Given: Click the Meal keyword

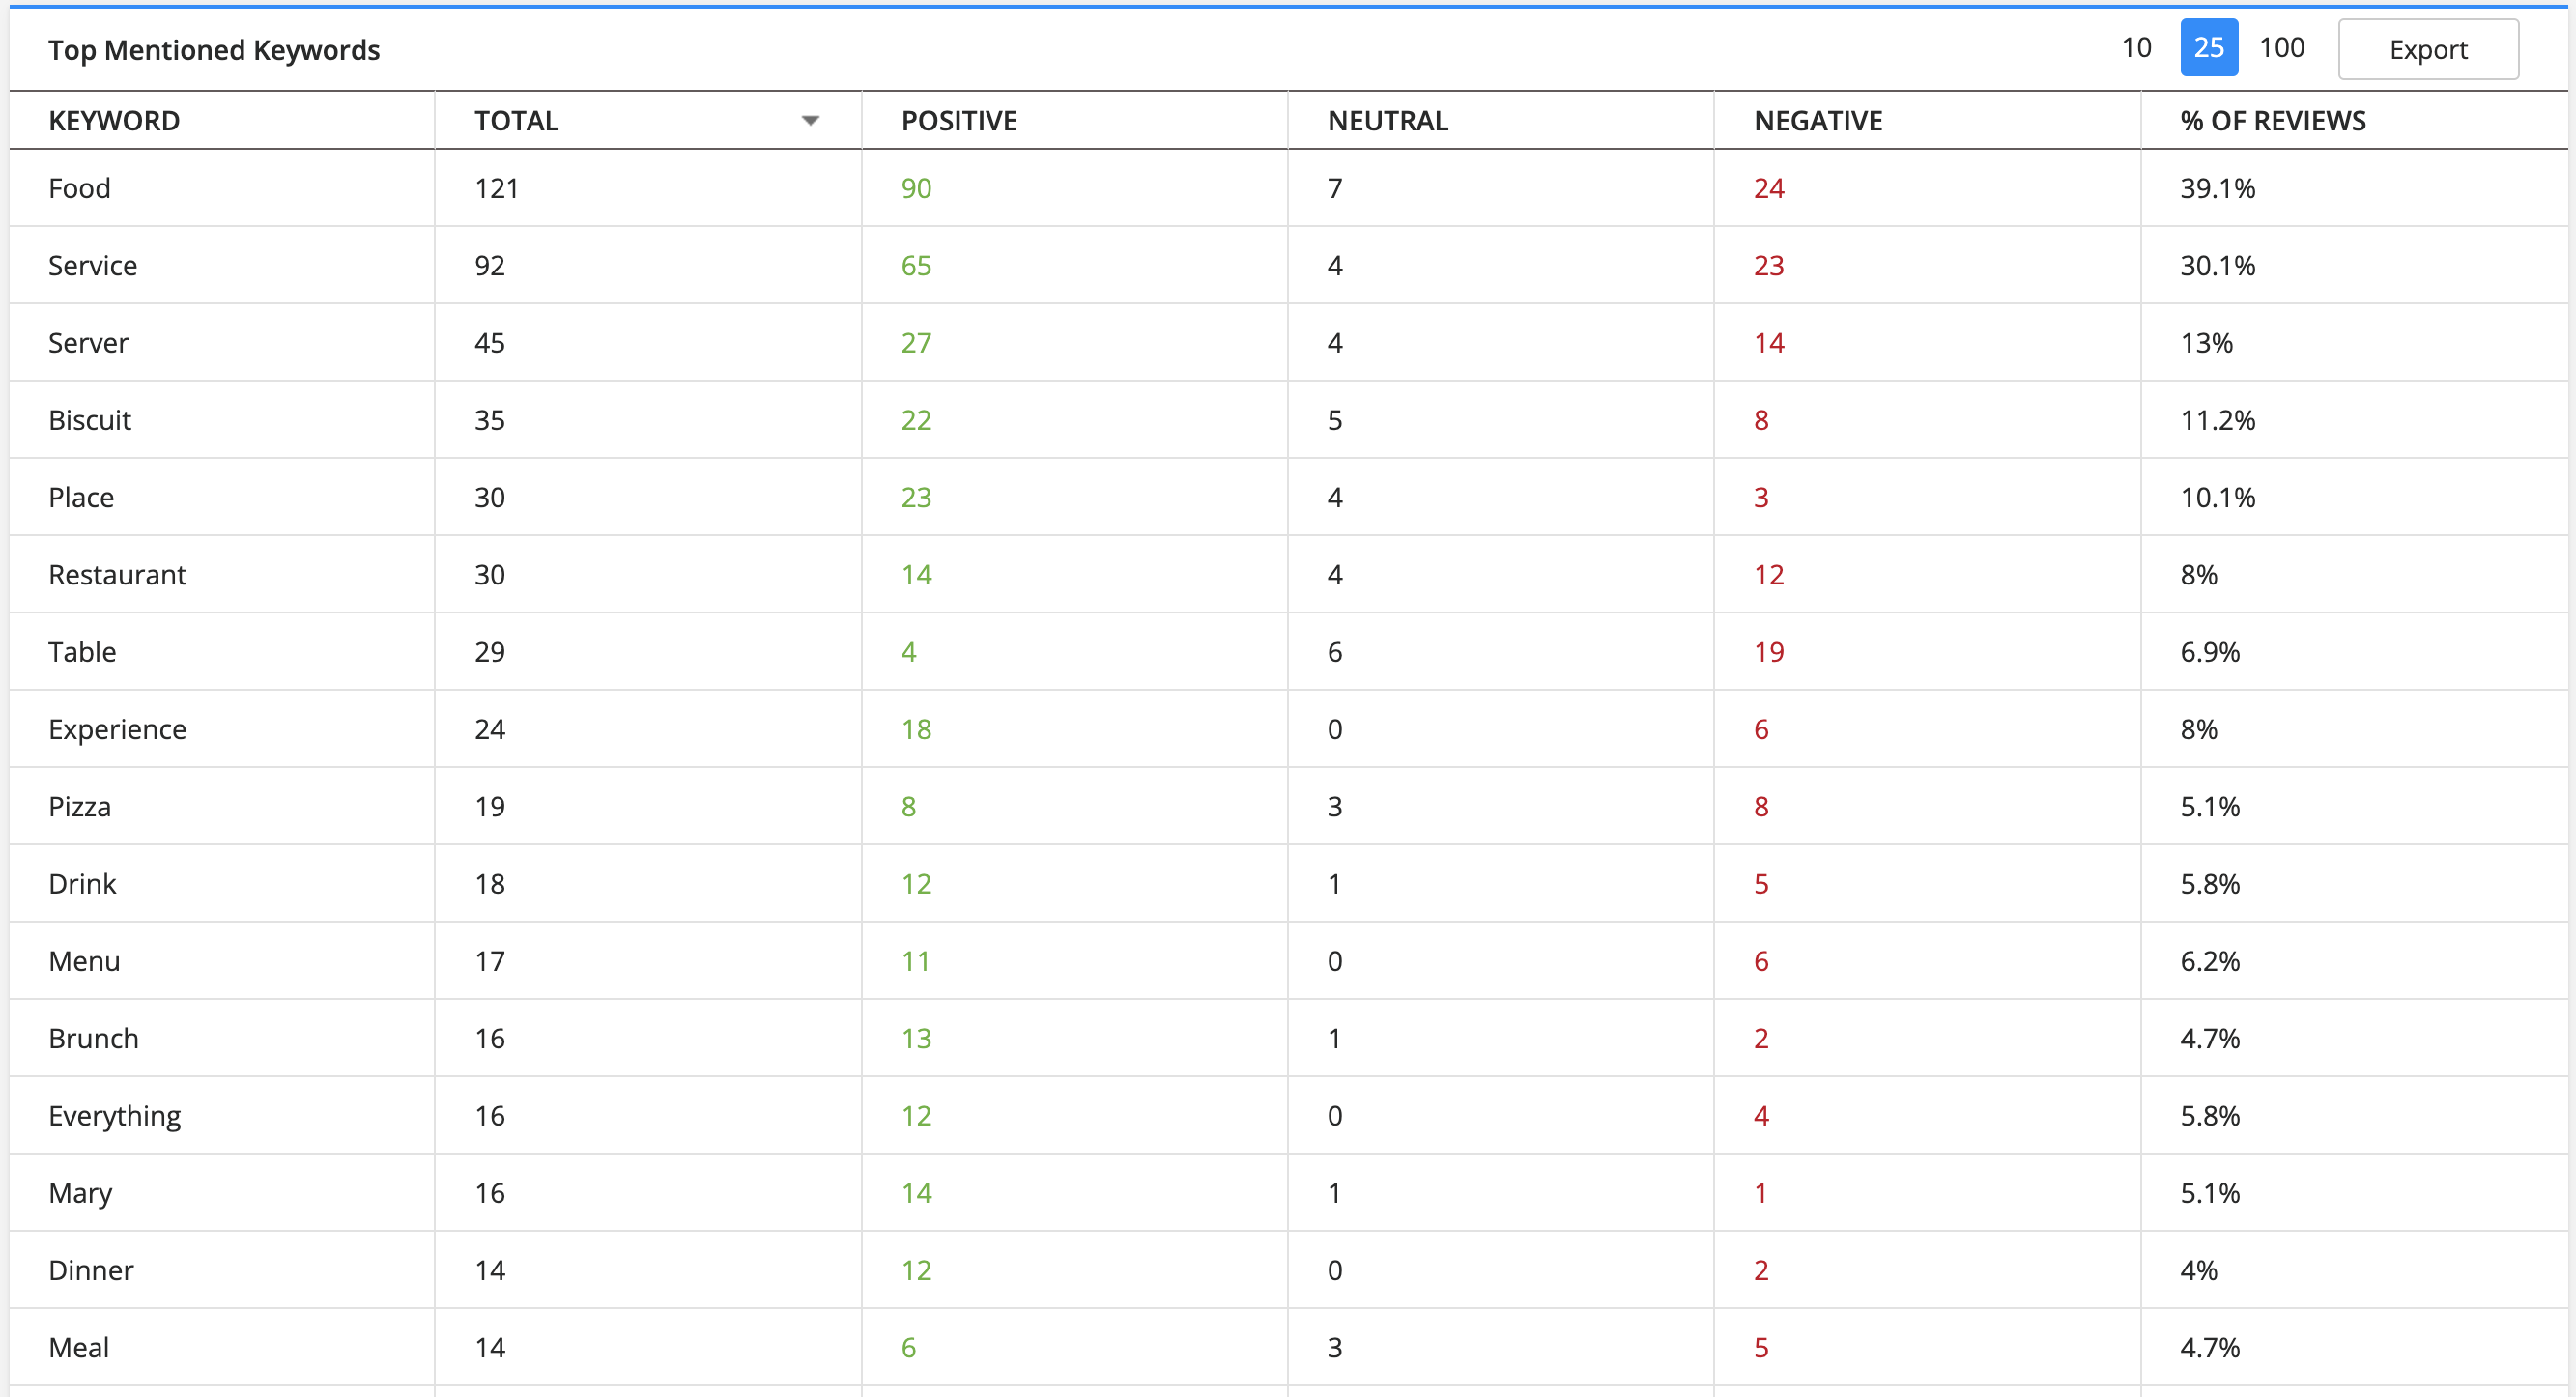Looking at the screenshot, I should click(x=79, y=1348).
